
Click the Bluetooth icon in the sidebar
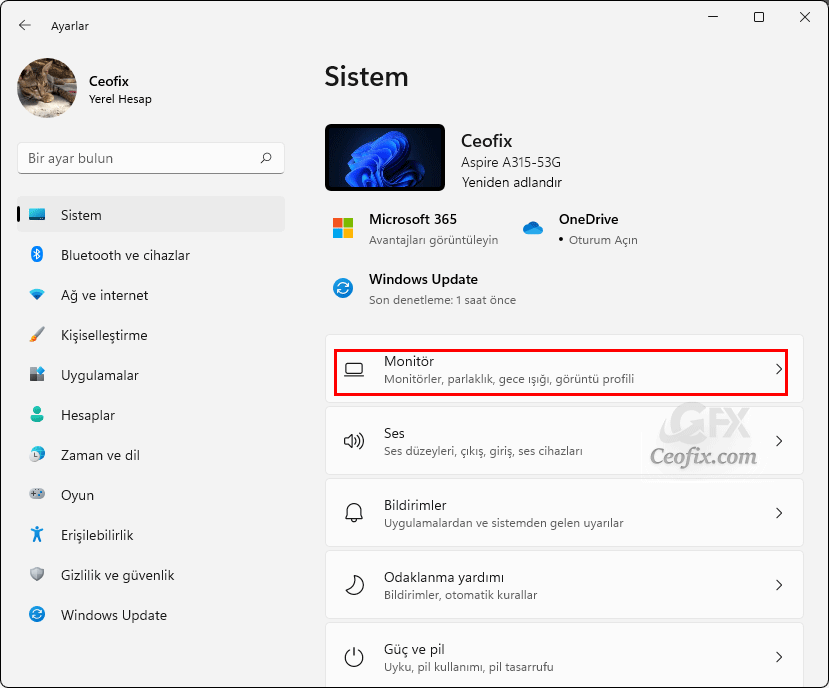[37, 254]
